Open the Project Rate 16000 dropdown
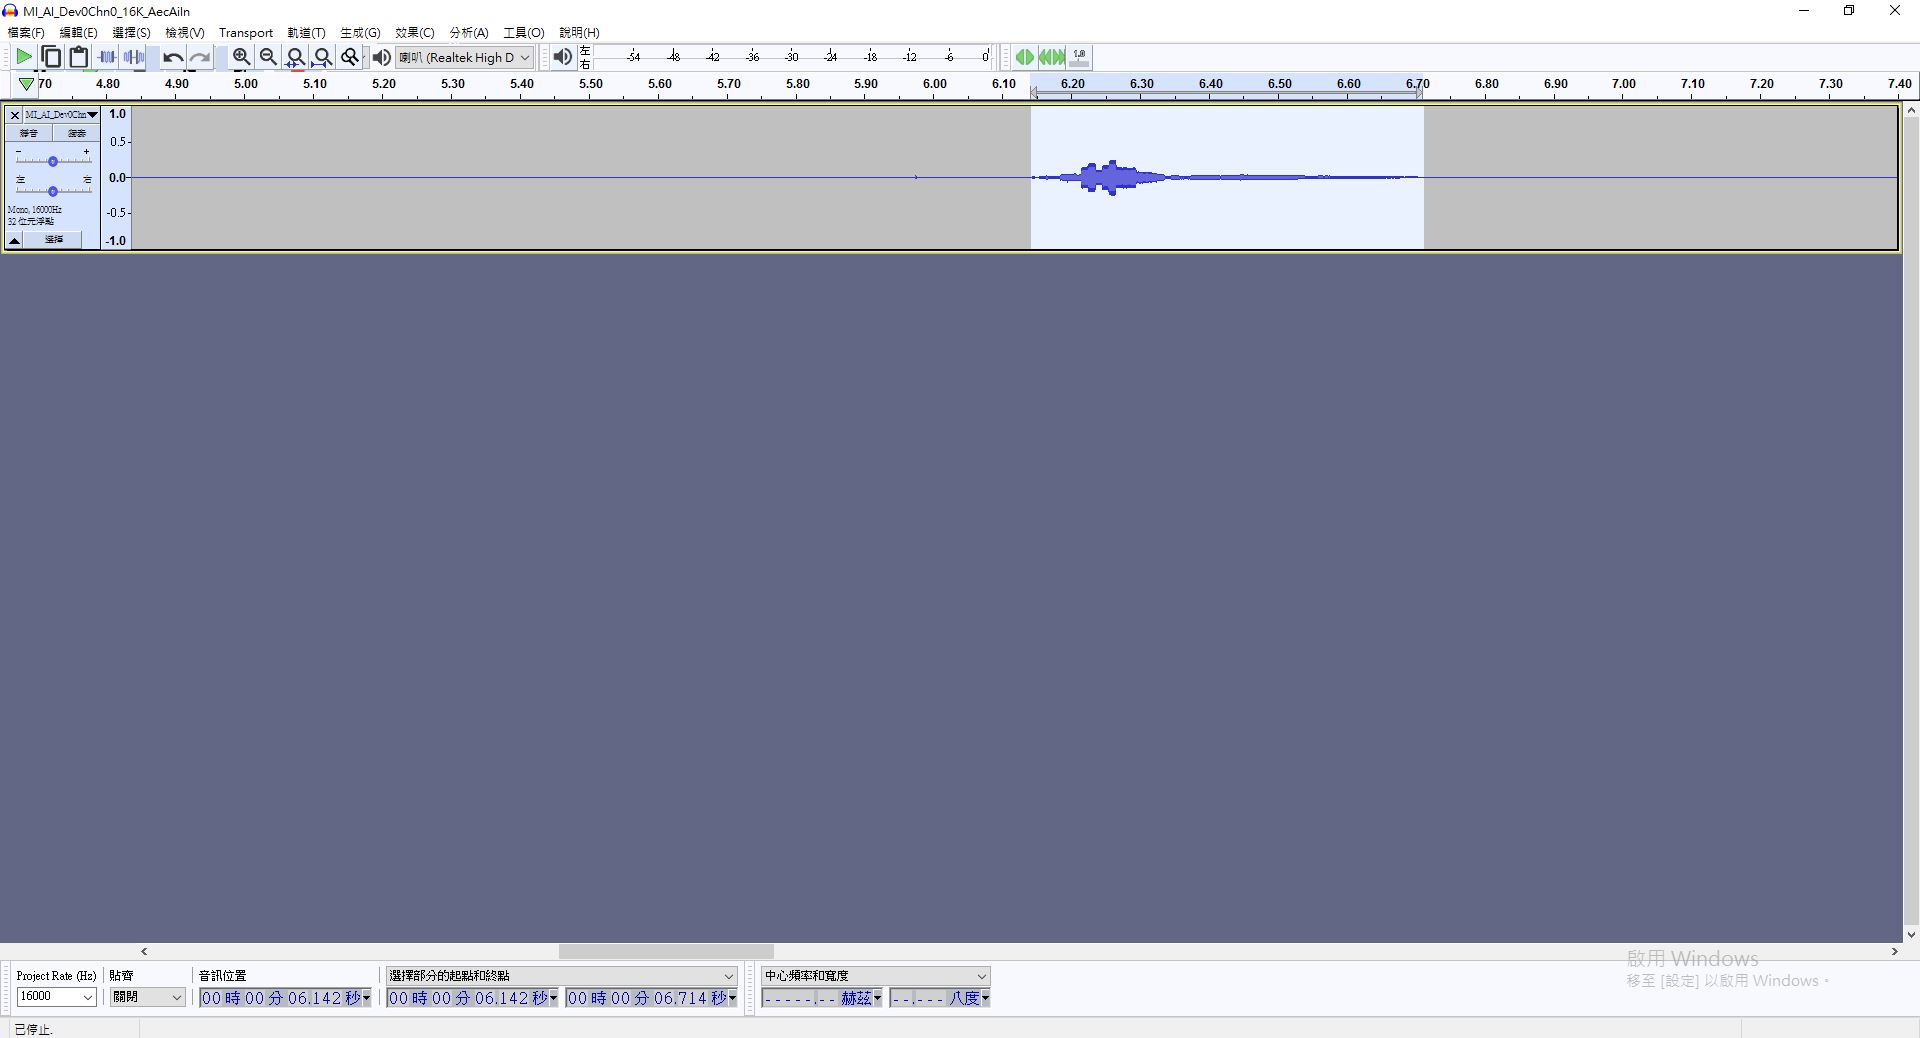Viewport: 1920px width, 1038px height. click(87, 997)
